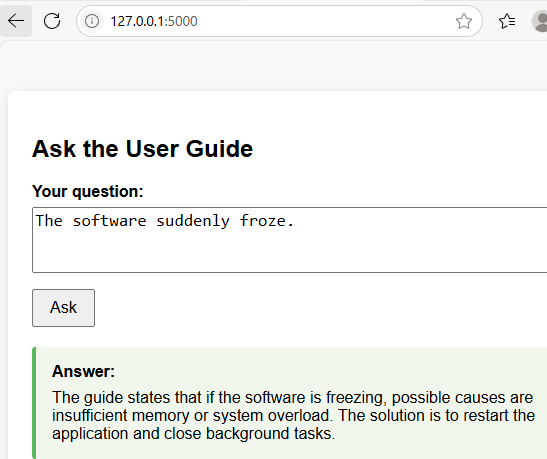Go back using the browser back arrow
Screen dimensions: 547x459
16,21
